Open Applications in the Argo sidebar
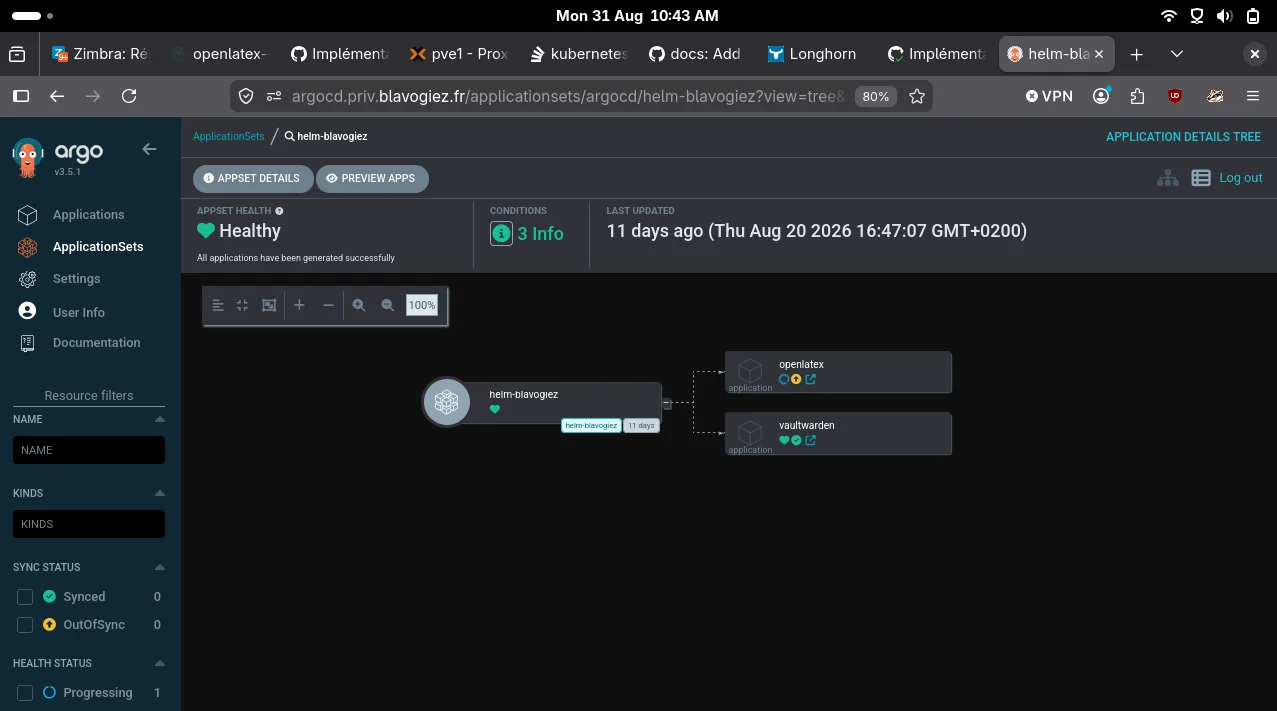1277x711 pixels. (88, 214)
